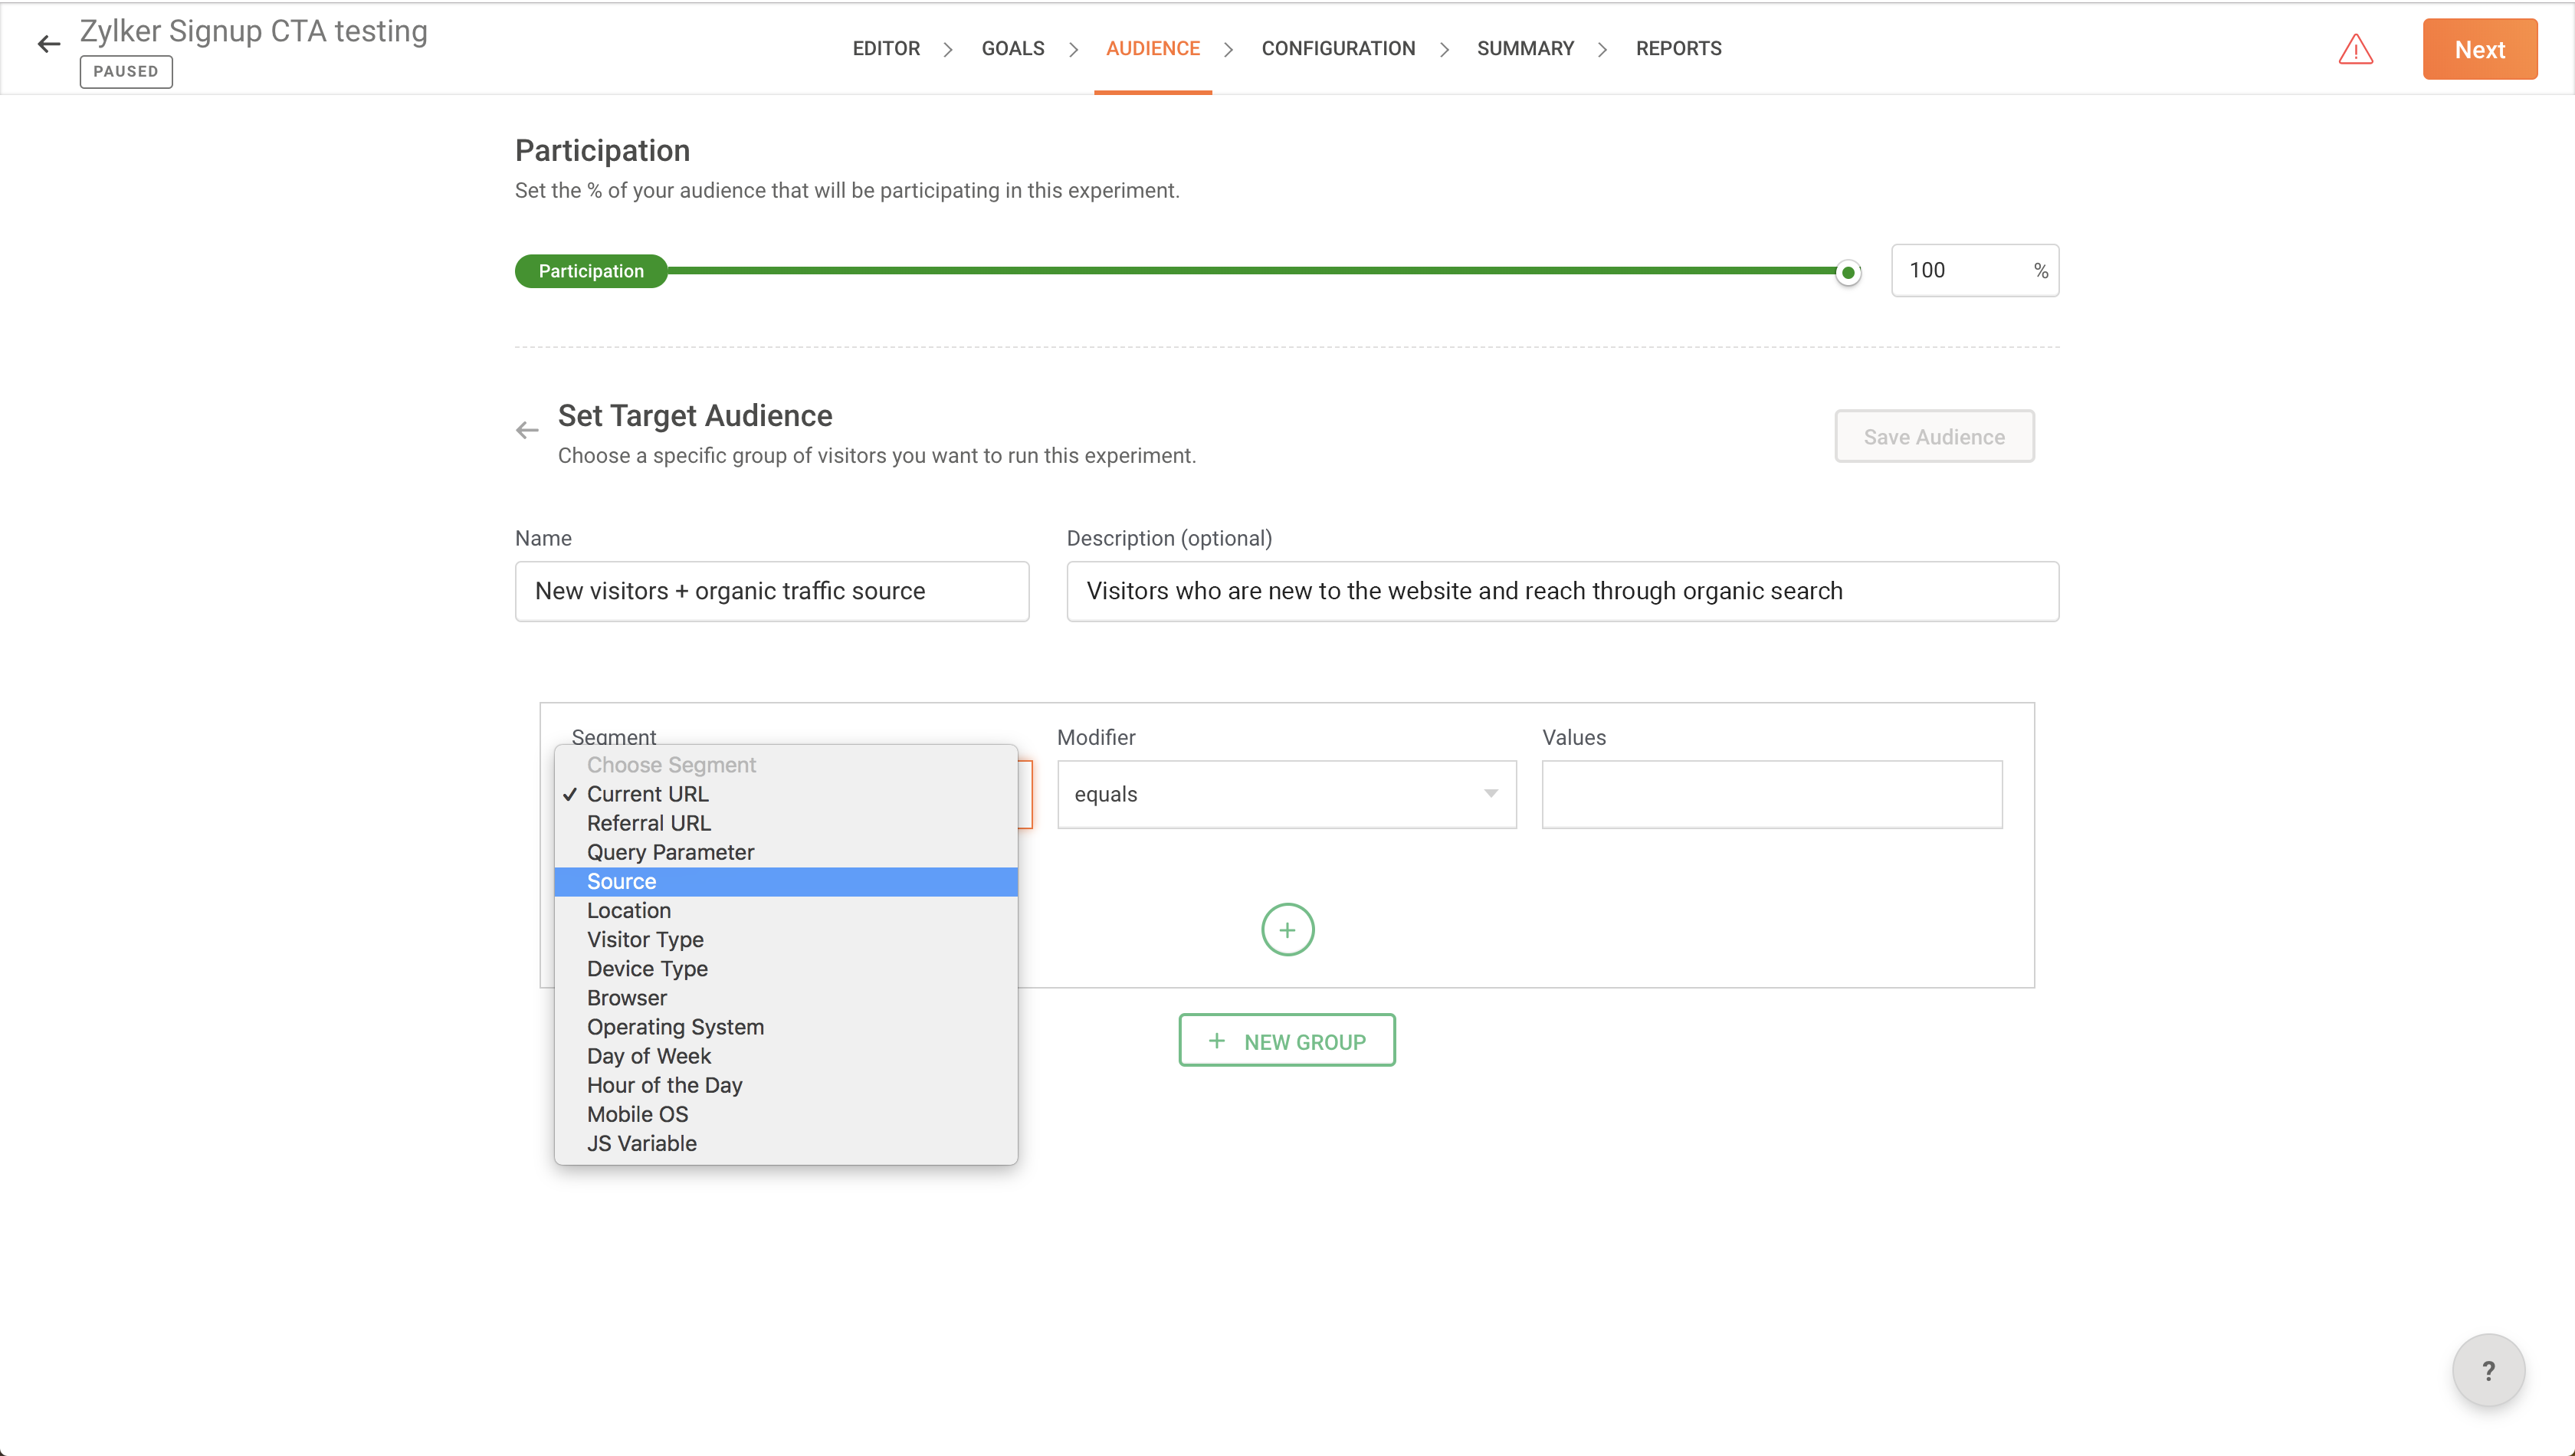Screen dimensions: 2575x1456
Task: Click the orange Next button
Action: coord(2479,49)
